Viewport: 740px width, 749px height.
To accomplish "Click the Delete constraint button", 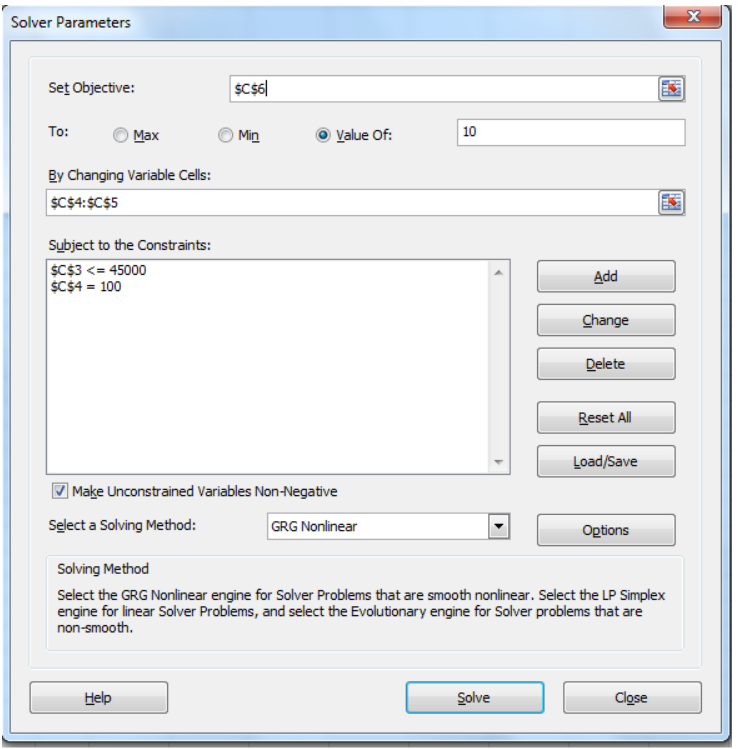I will [x=606, y=364].
